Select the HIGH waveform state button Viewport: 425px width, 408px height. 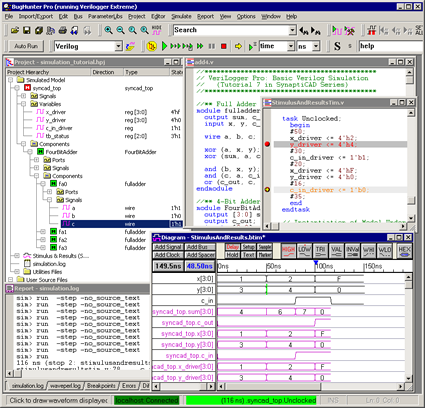point(288,251)
